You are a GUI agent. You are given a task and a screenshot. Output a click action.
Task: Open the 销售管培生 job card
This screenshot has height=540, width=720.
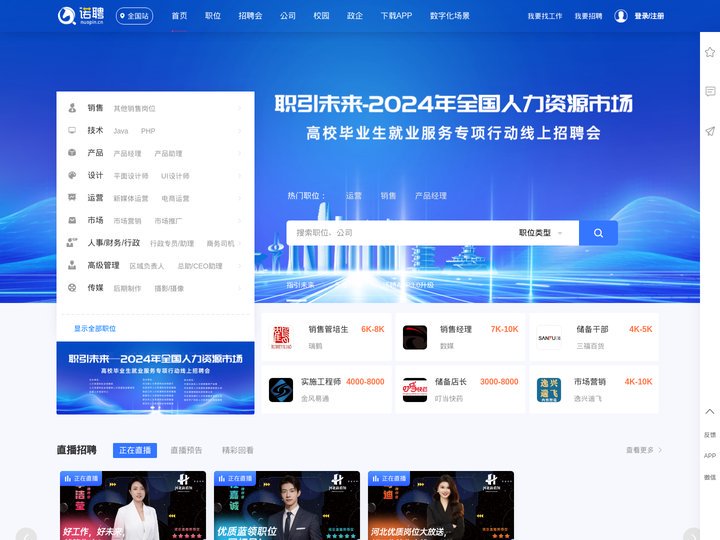(x=326, y=337)
